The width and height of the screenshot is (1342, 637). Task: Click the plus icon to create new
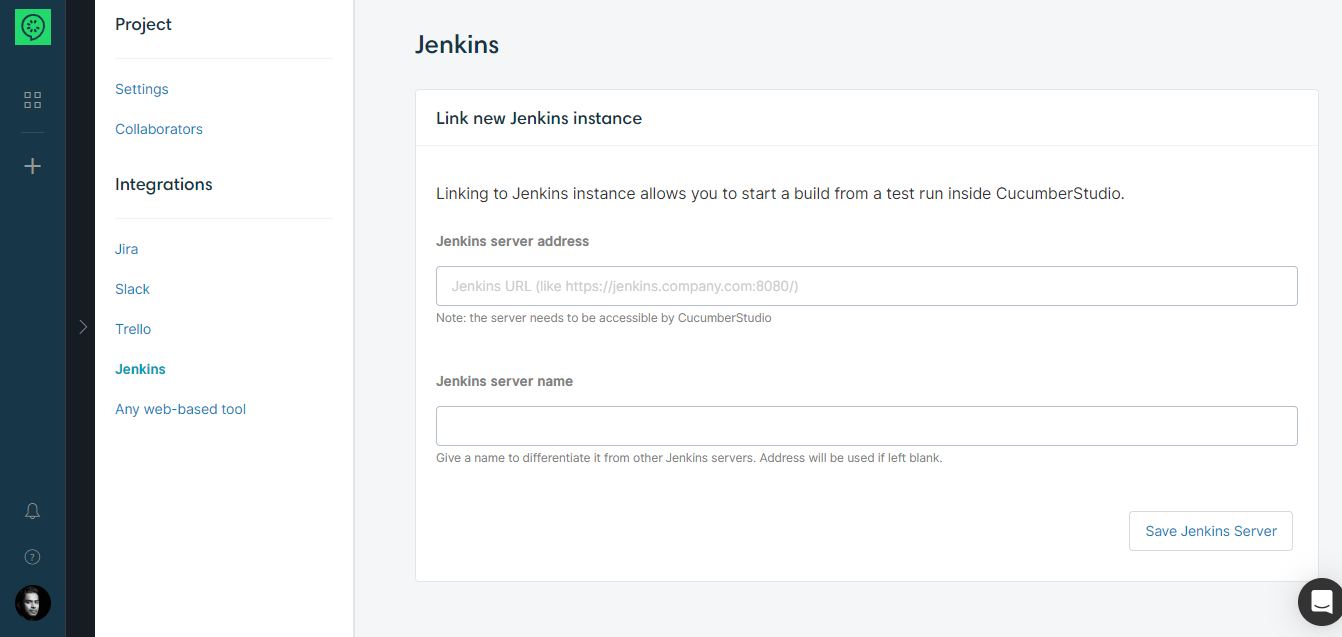tap(33, 166)
